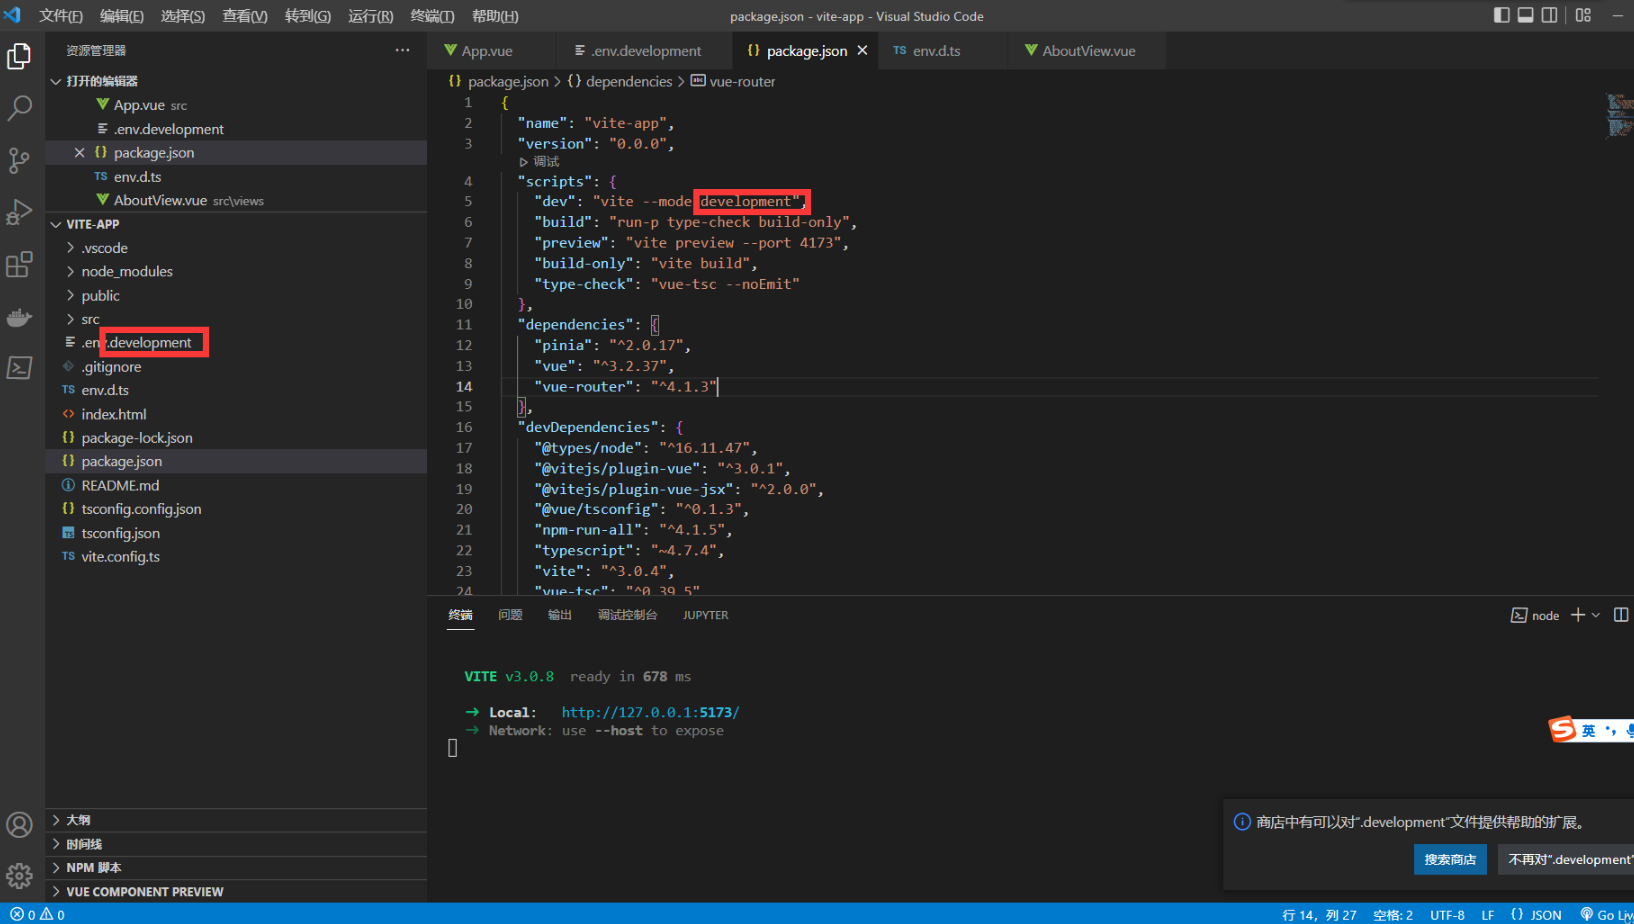Expand the NPM 脚本 section
Viewport: 1634px width, 924px height.
pyautogui.click(x=93, y=867)
